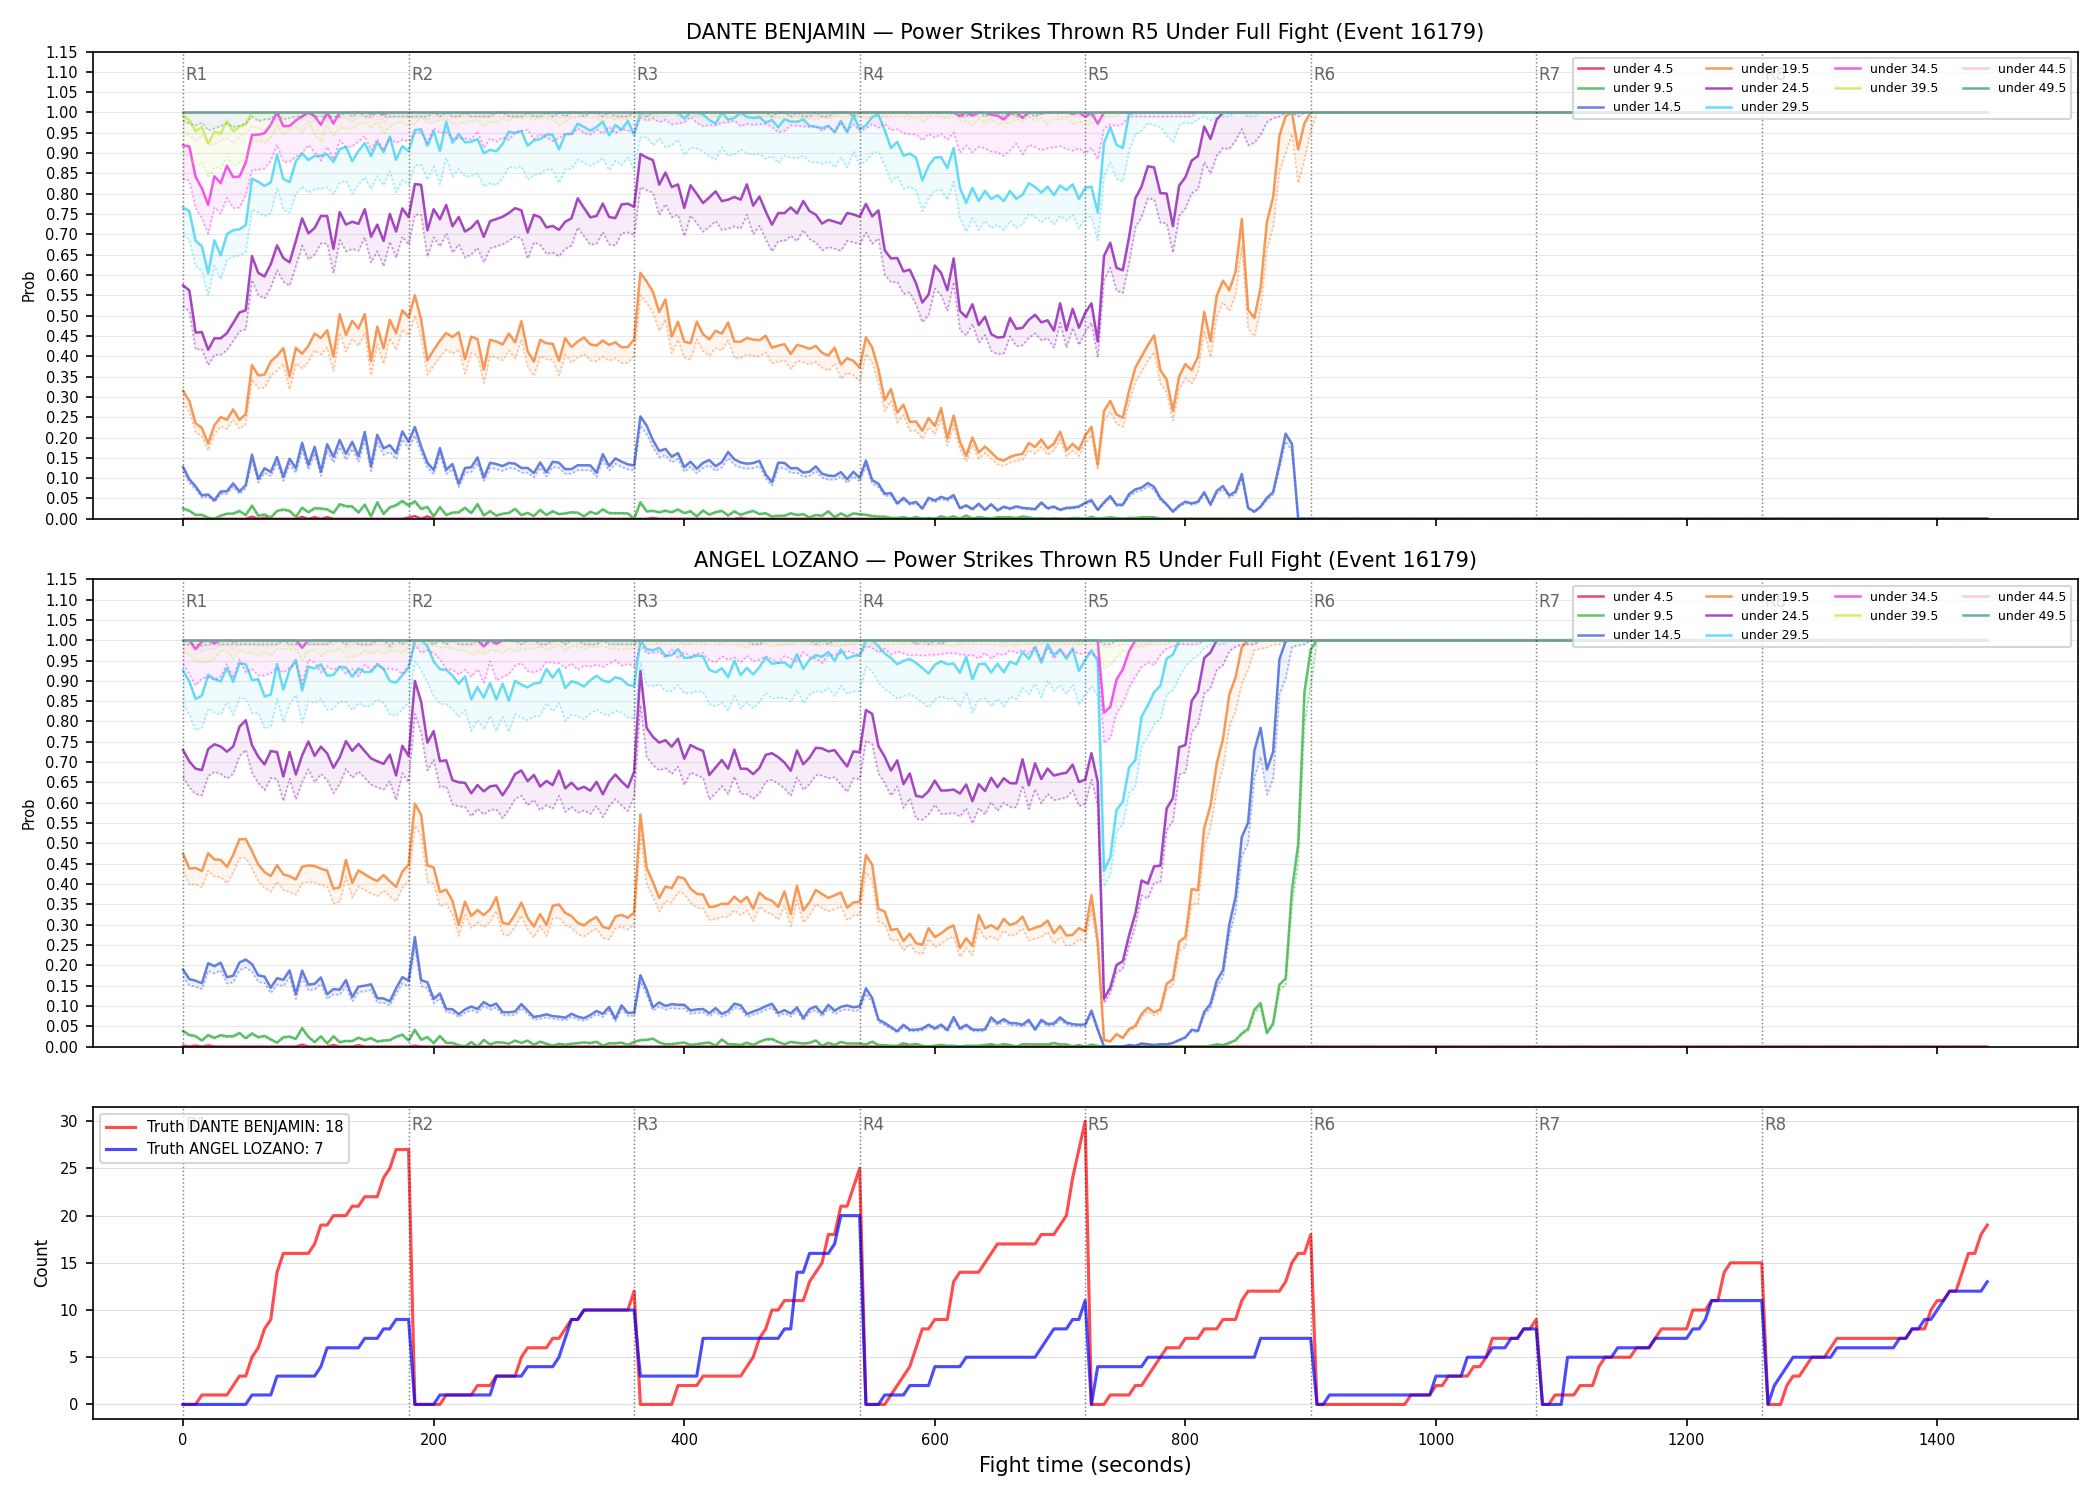This screenshot has width=2100, height=1500.
Task: Click the '30' tick on the Count axis
Action: click(x=69, y=1121)
